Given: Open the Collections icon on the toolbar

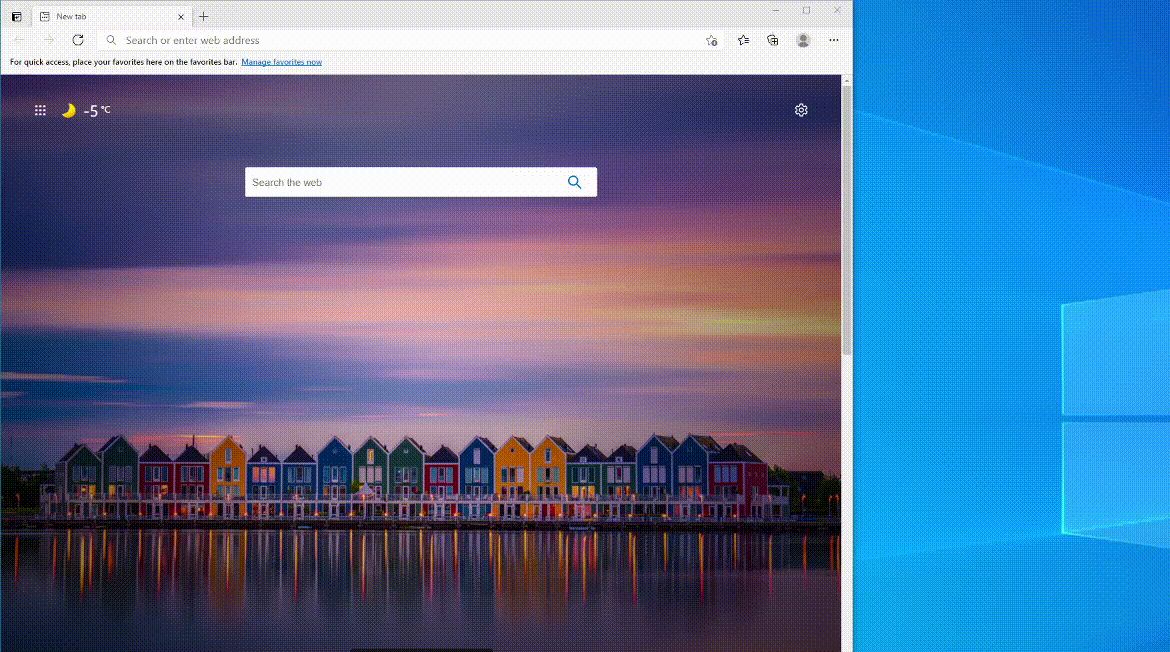Looking at the screenshot, I should coord(772,40).
